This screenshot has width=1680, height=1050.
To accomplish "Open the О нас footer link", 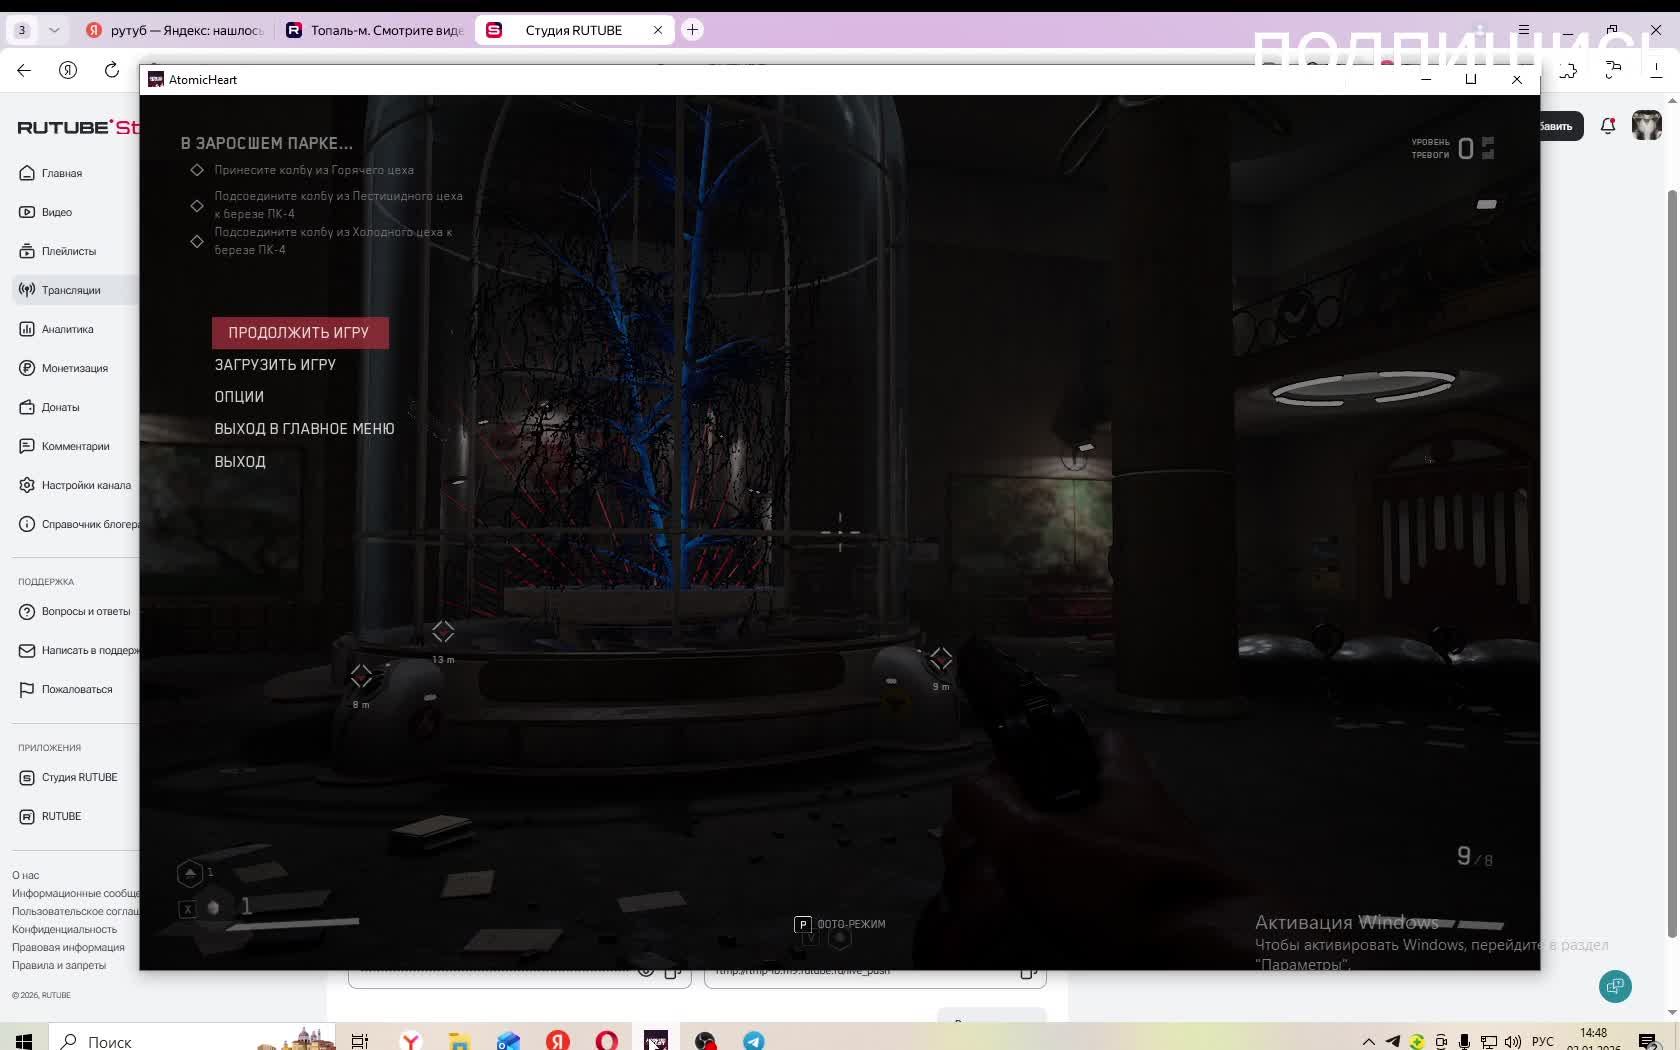I will point(26,875).
